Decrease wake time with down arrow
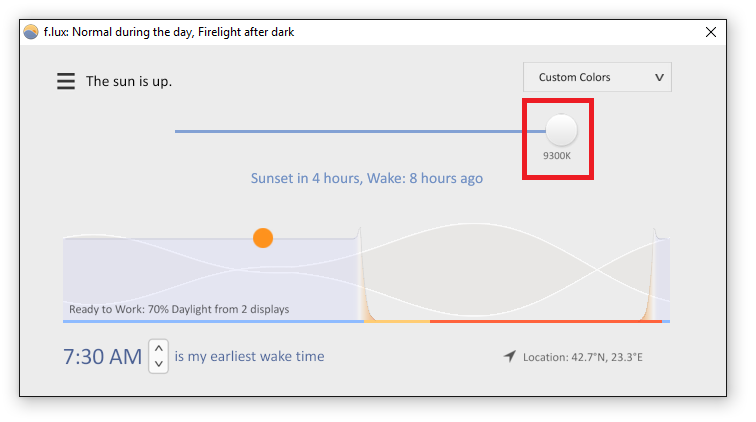The height and width of the screenshot is (422, 756). pyautogui.click(x=159, y=364)
